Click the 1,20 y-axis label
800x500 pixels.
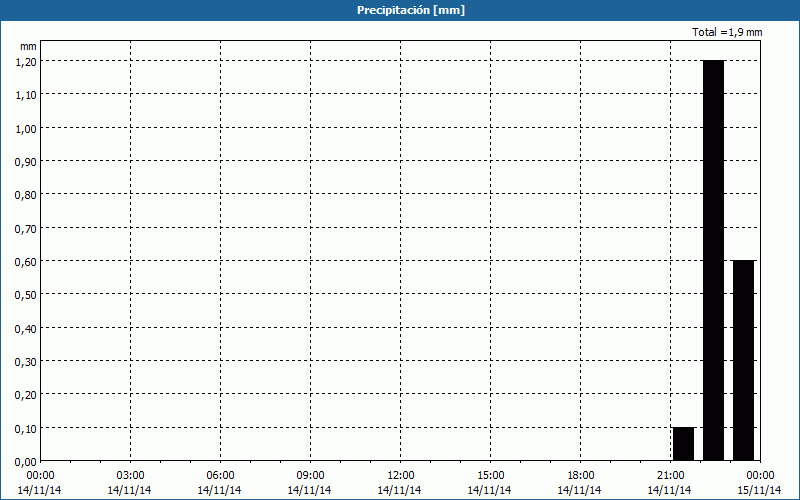pos(25,62)
